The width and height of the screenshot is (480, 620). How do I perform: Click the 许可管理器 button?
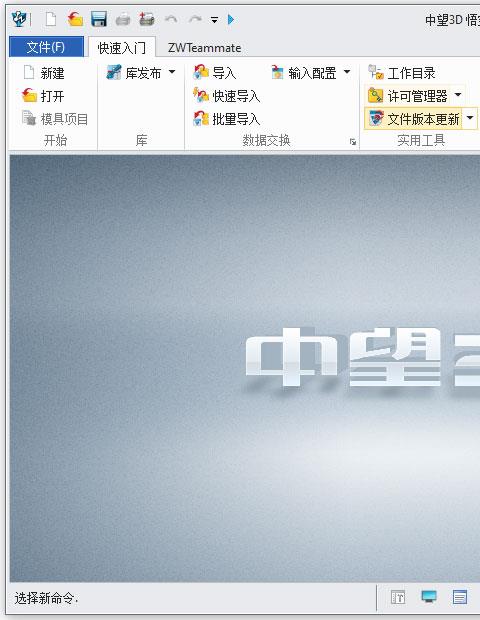408,96
